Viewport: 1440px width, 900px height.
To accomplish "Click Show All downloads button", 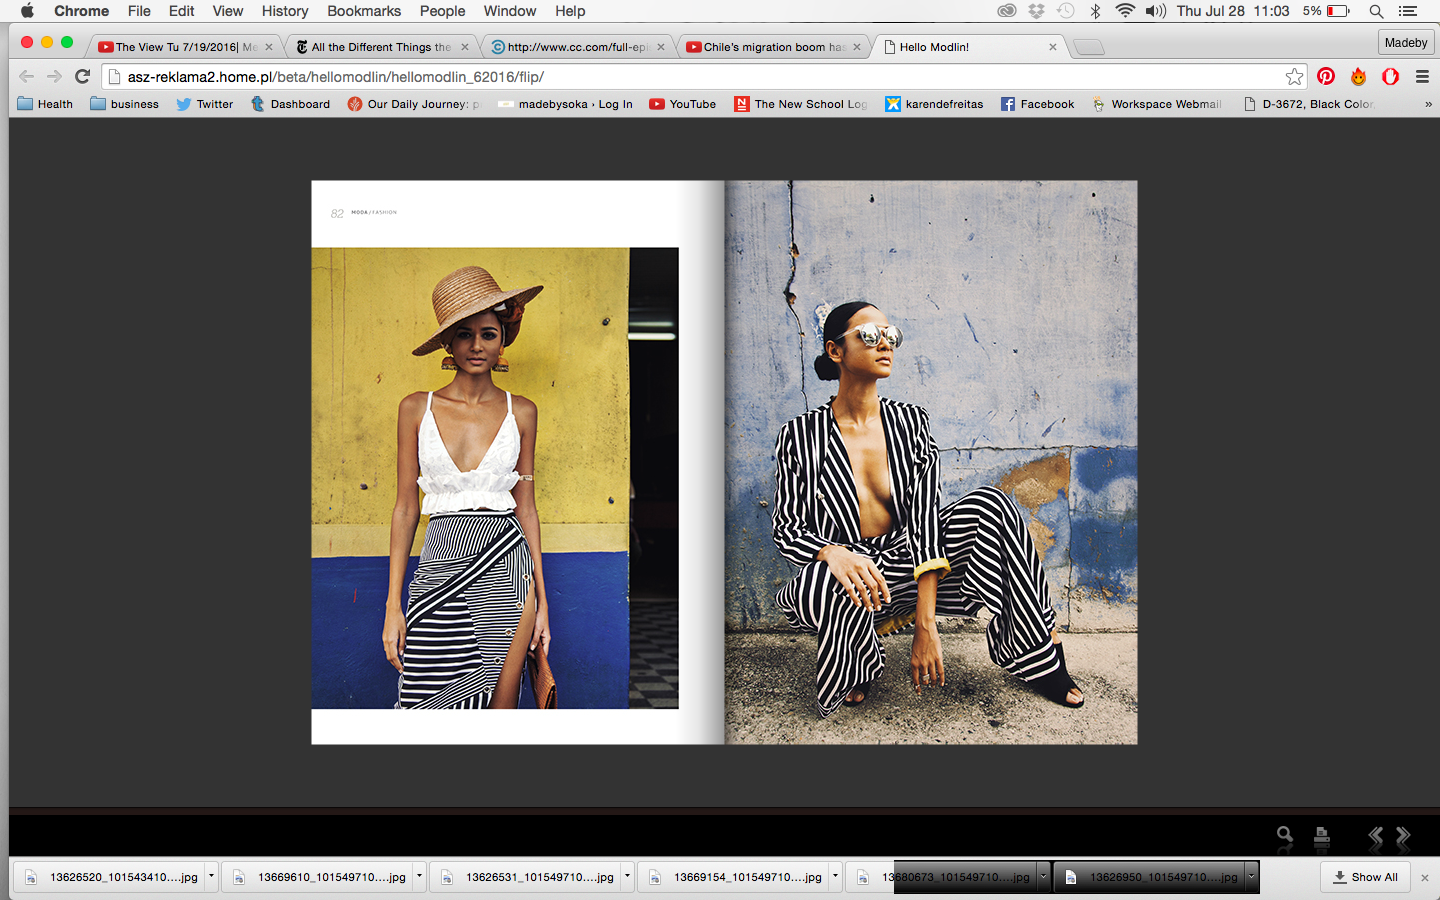I will tap(1365, 877).
